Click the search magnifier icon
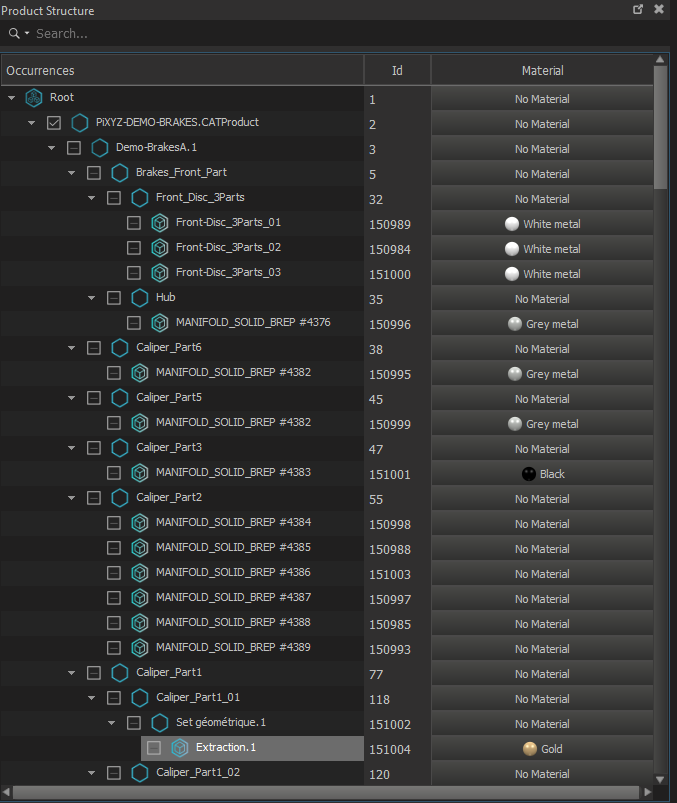Screen dimensions: 677x803 [14, 34]
